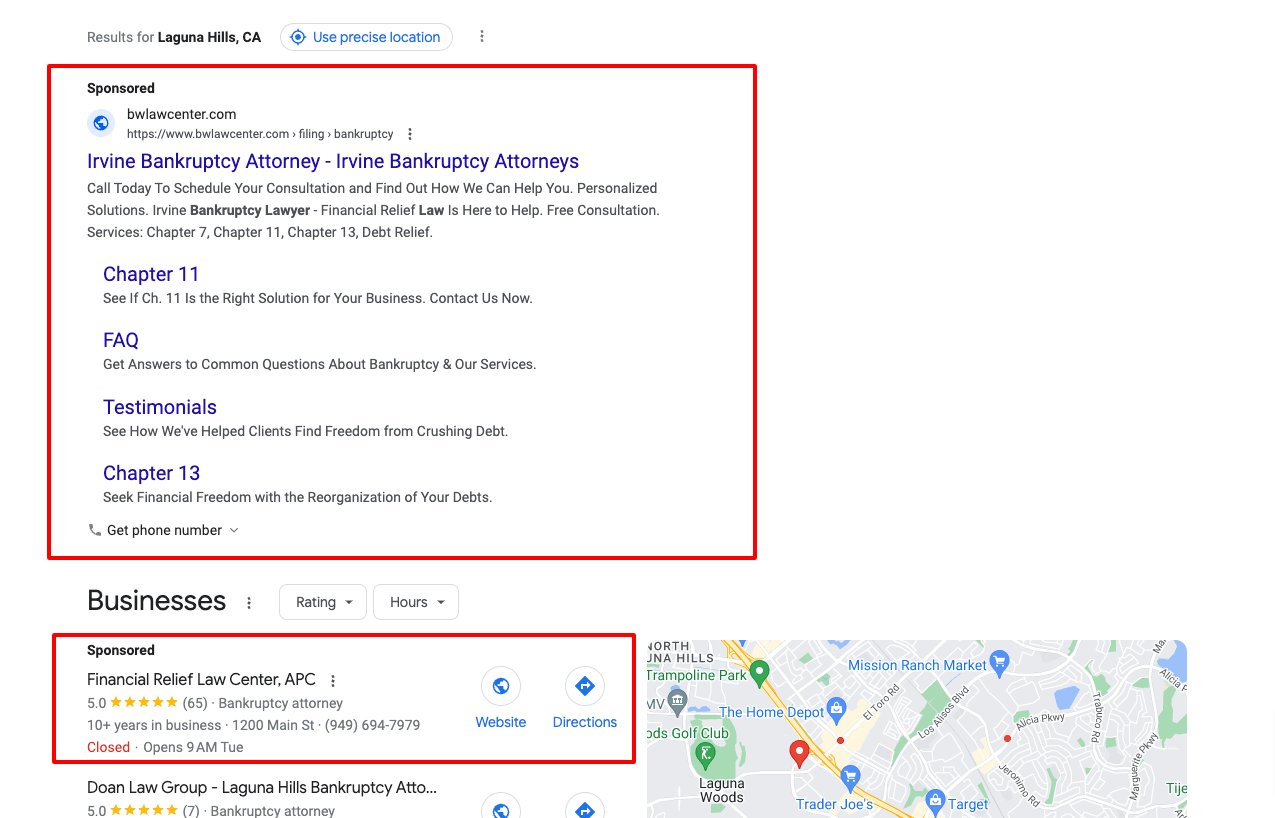The image size is (1275, 818).
Task: Click The Home Depot marker on map
Action: coord(838,711)
